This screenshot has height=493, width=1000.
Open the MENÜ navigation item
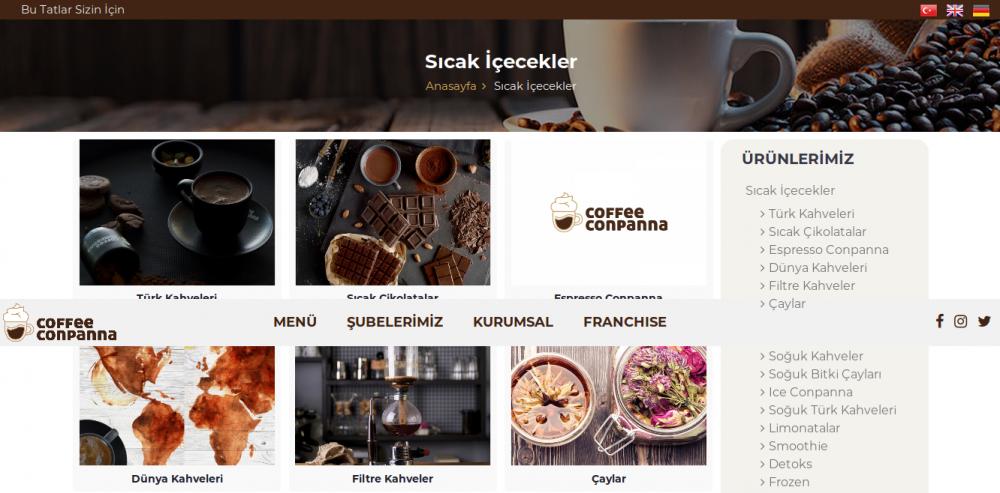tap(295, 322)
